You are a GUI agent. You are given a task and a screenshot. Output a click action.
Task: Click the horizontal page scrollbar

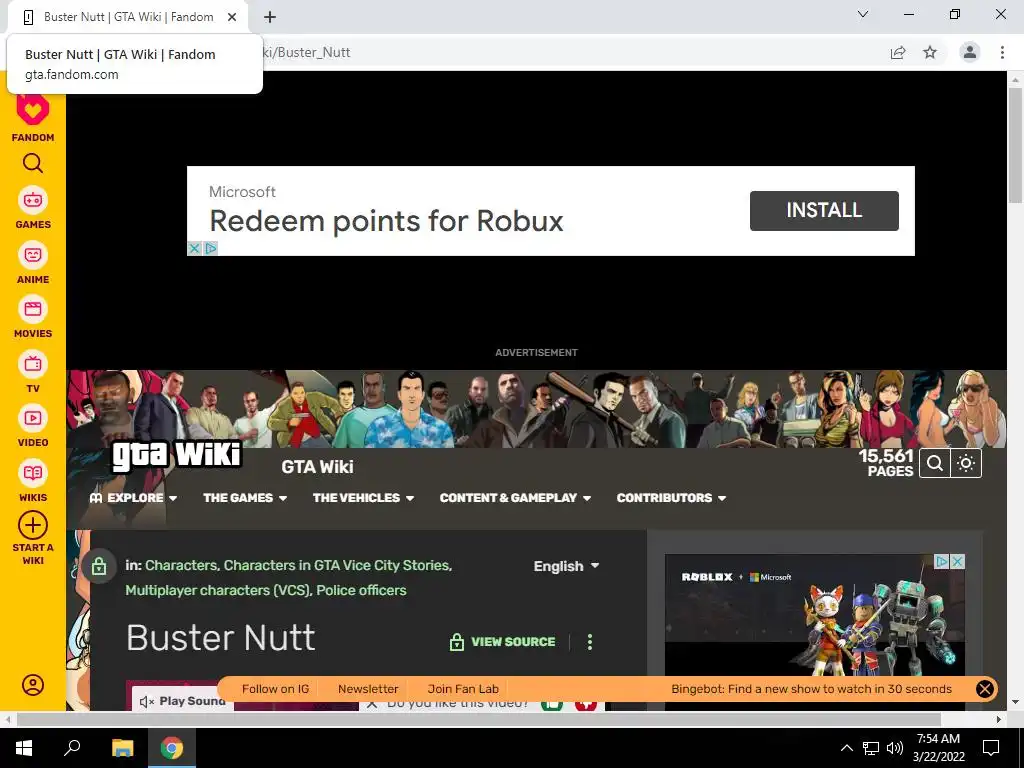[x=478, y=719]
